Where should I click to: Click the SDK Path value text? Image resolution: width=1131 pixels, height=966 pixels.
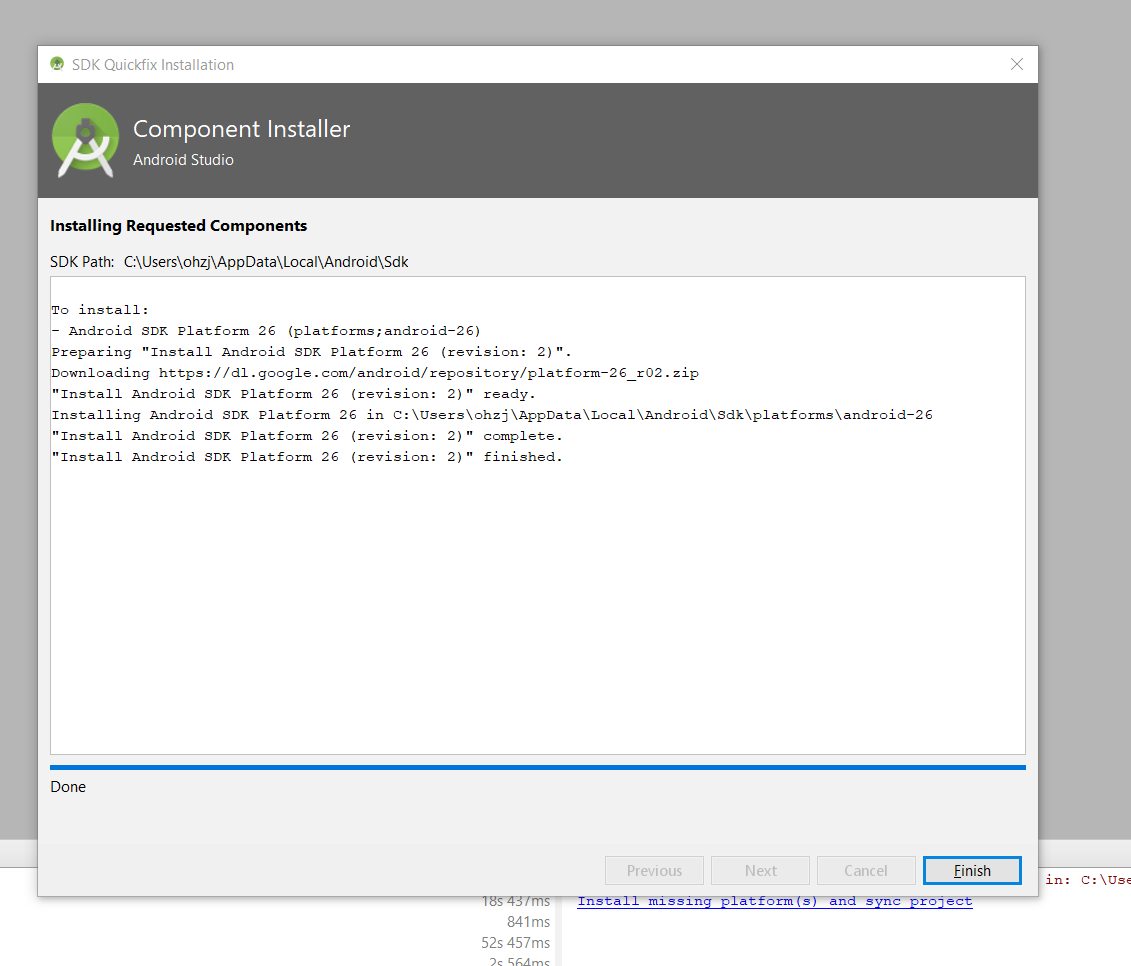coord(266,262)
